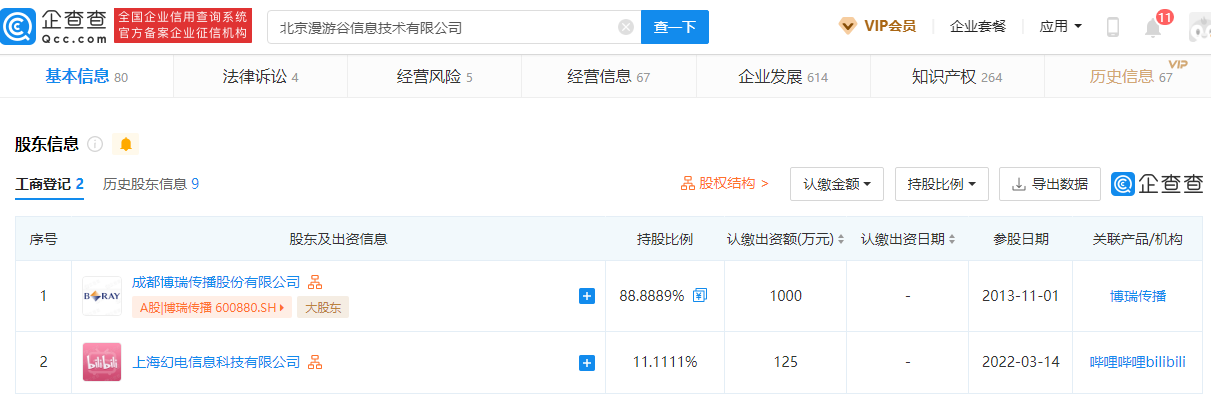Open the 认缴金额 dropdown
This screenshot has width=1211, height=404.
point(836,184)
